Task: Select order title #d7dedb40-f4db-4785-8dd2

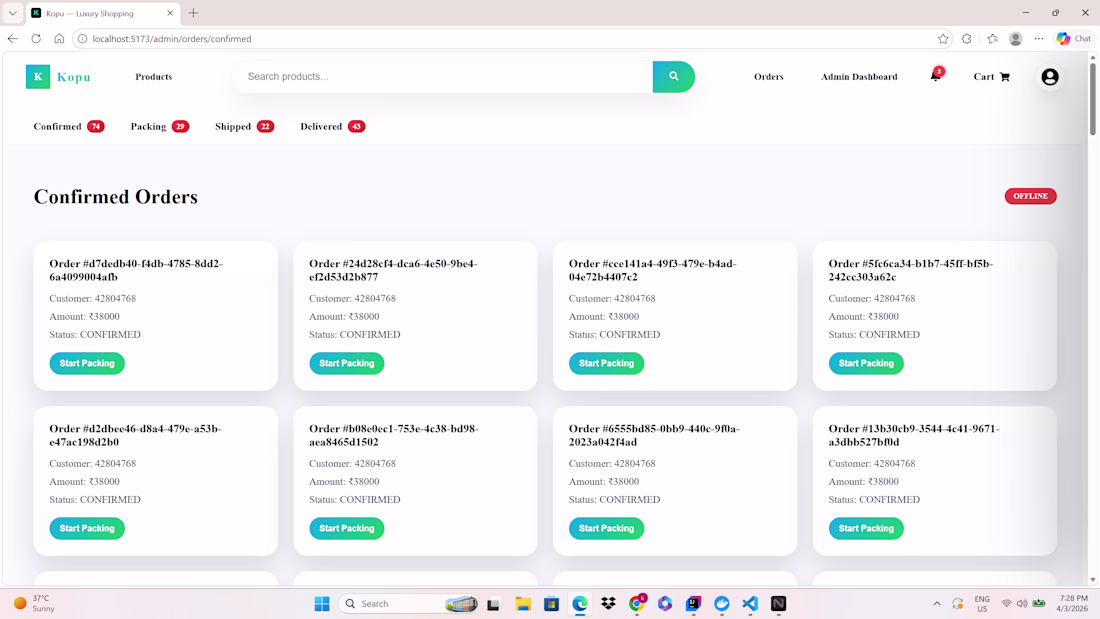Action: point(136,270)
